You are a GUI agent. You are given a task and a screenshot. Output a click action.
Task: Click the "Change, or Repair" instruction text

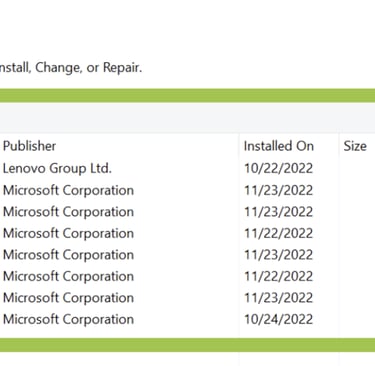coord(89,68)
